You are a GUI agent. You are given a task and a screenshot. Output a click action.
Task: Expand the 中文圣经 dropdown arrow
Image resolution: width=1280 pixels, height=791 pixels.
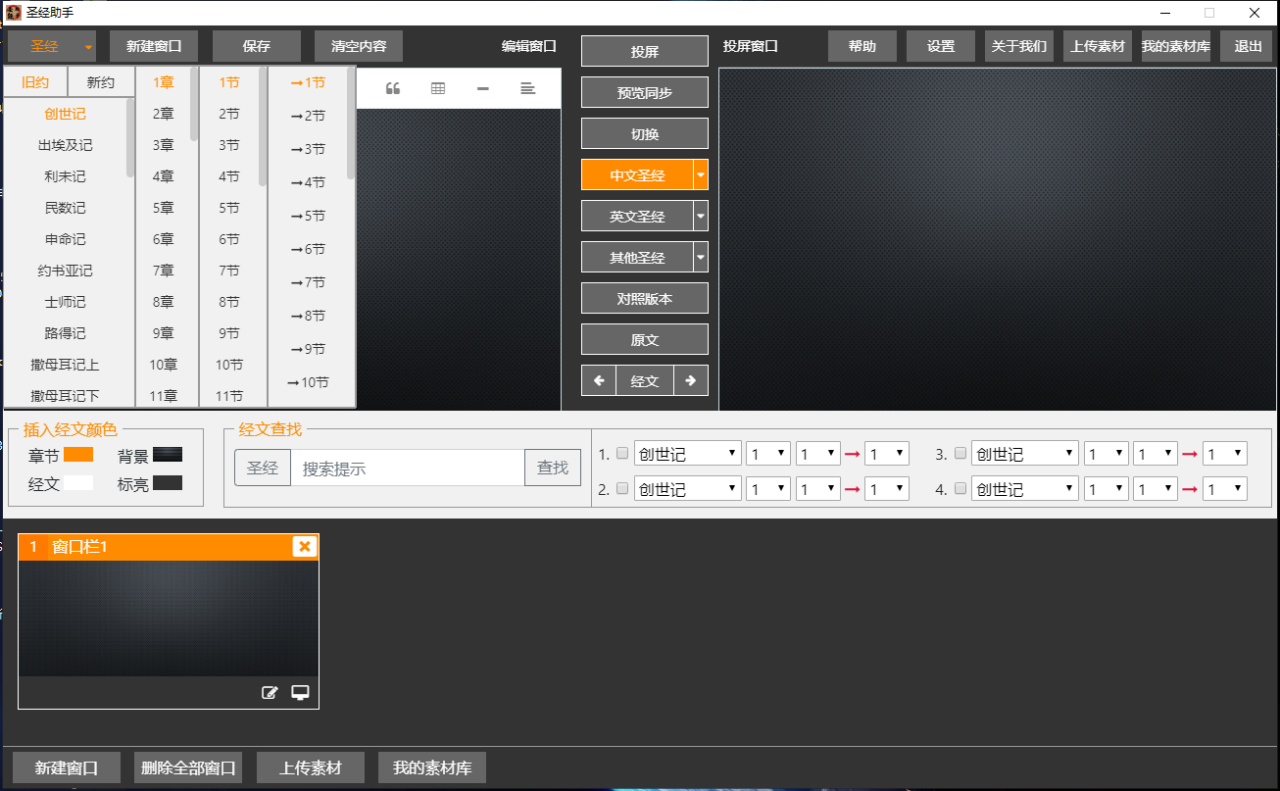tap(701, 175)
